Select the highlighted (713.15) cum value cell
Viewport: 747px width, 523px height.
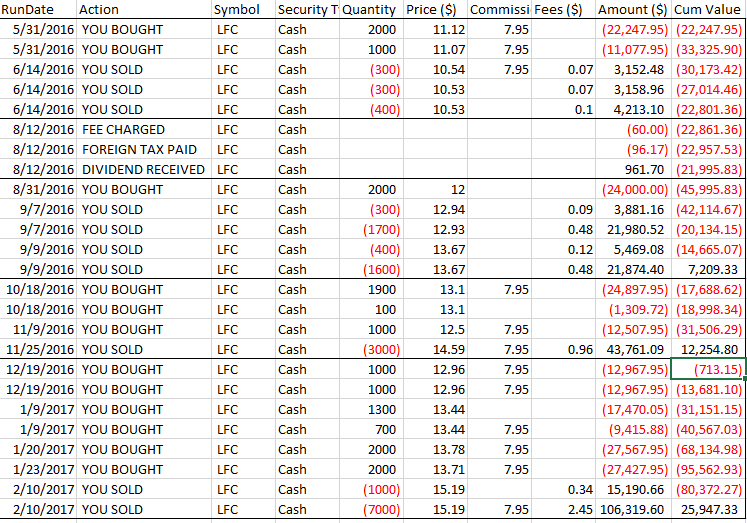click(707, 369)
